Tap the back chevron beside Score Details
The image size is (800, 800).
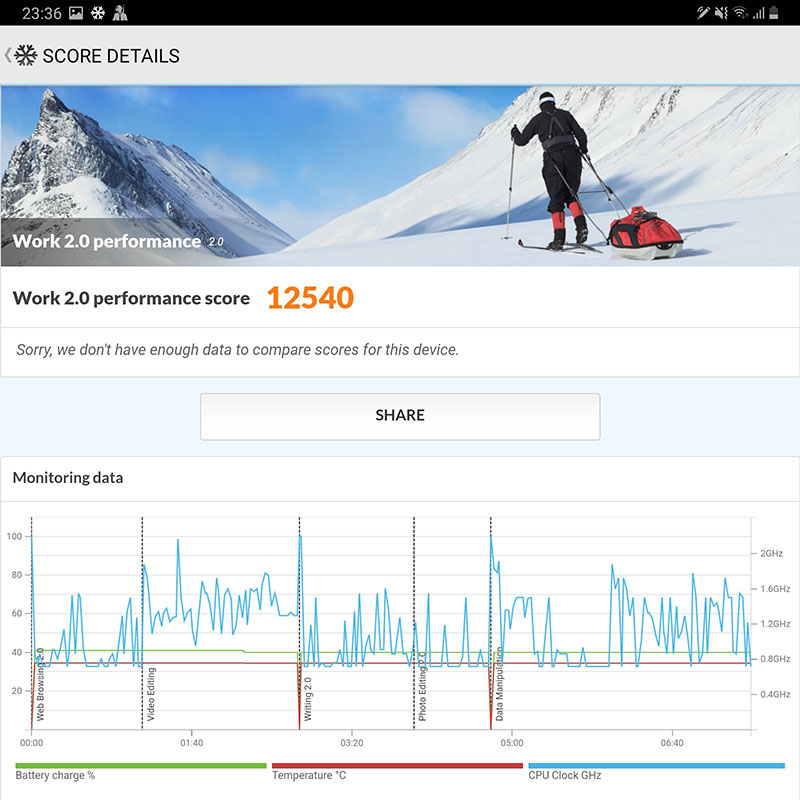coord(8,55)
